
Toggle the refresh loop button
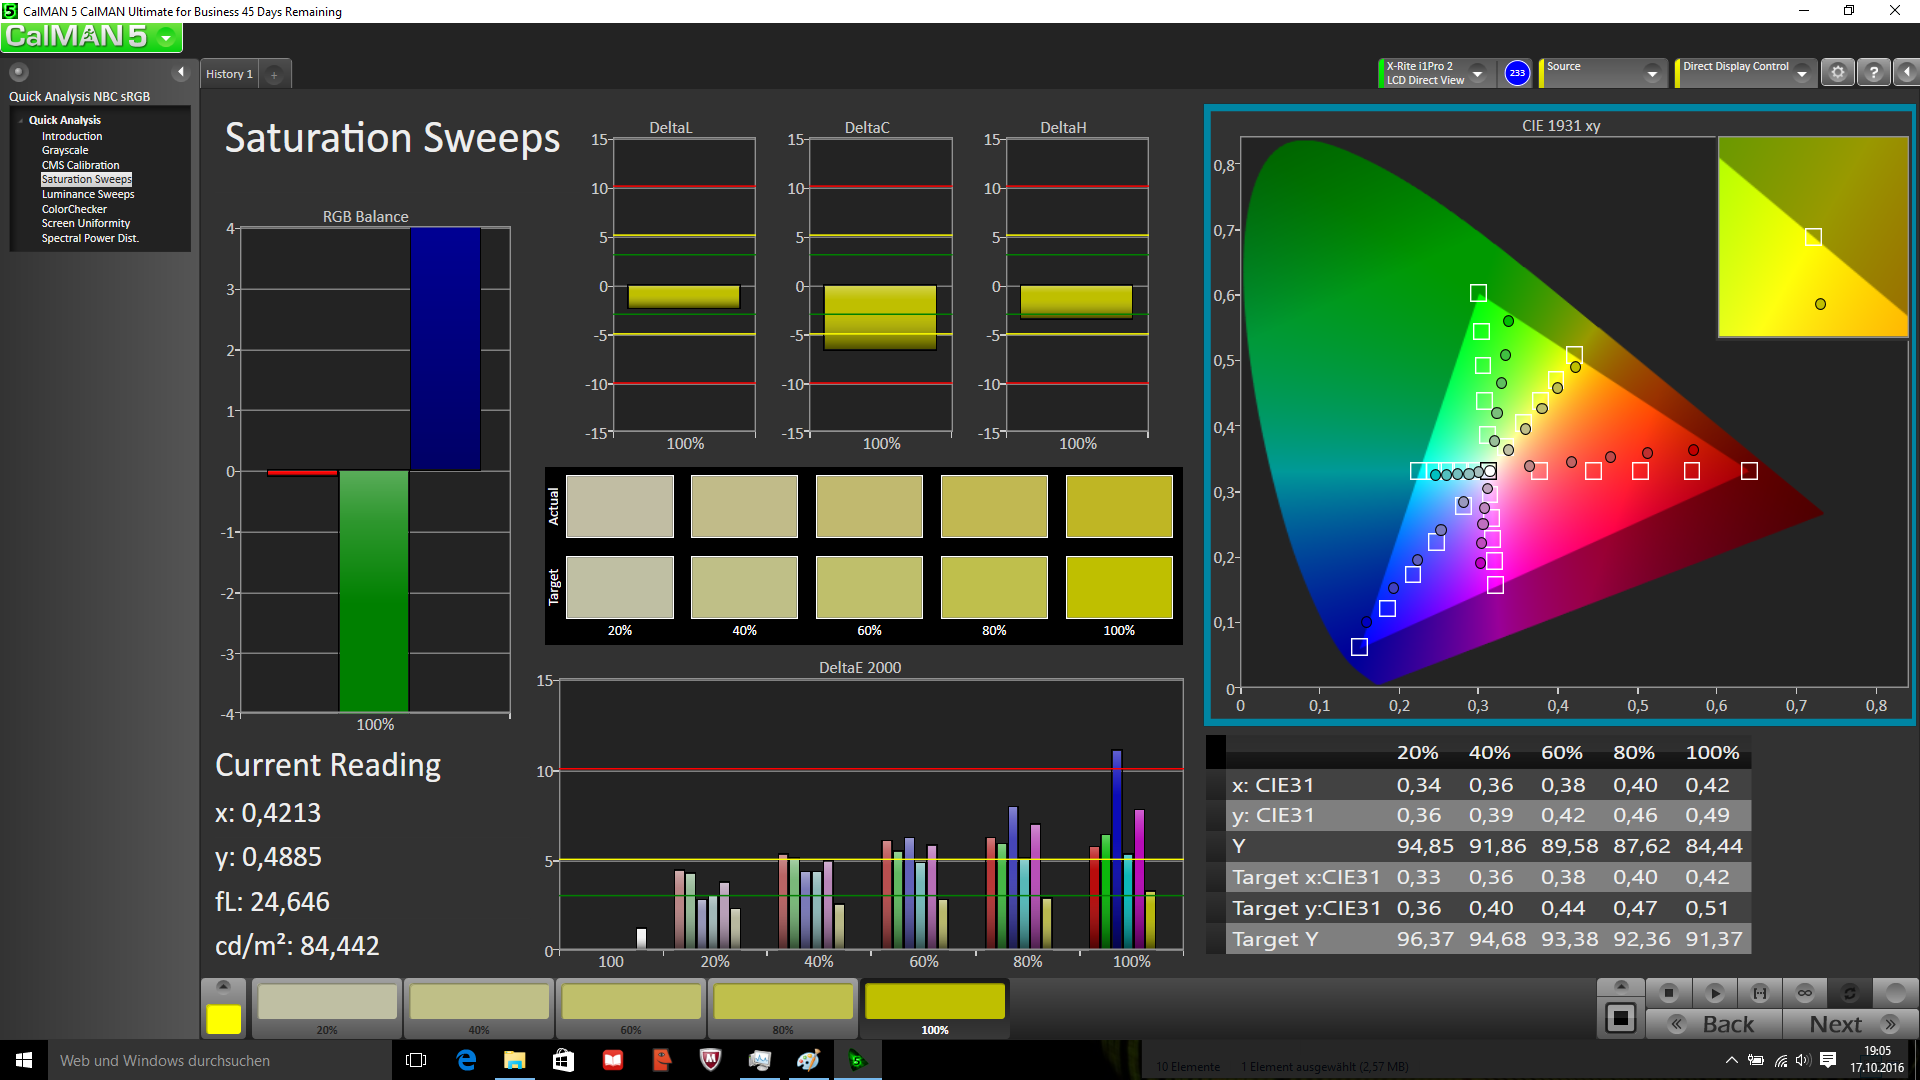pos(1849,993)
